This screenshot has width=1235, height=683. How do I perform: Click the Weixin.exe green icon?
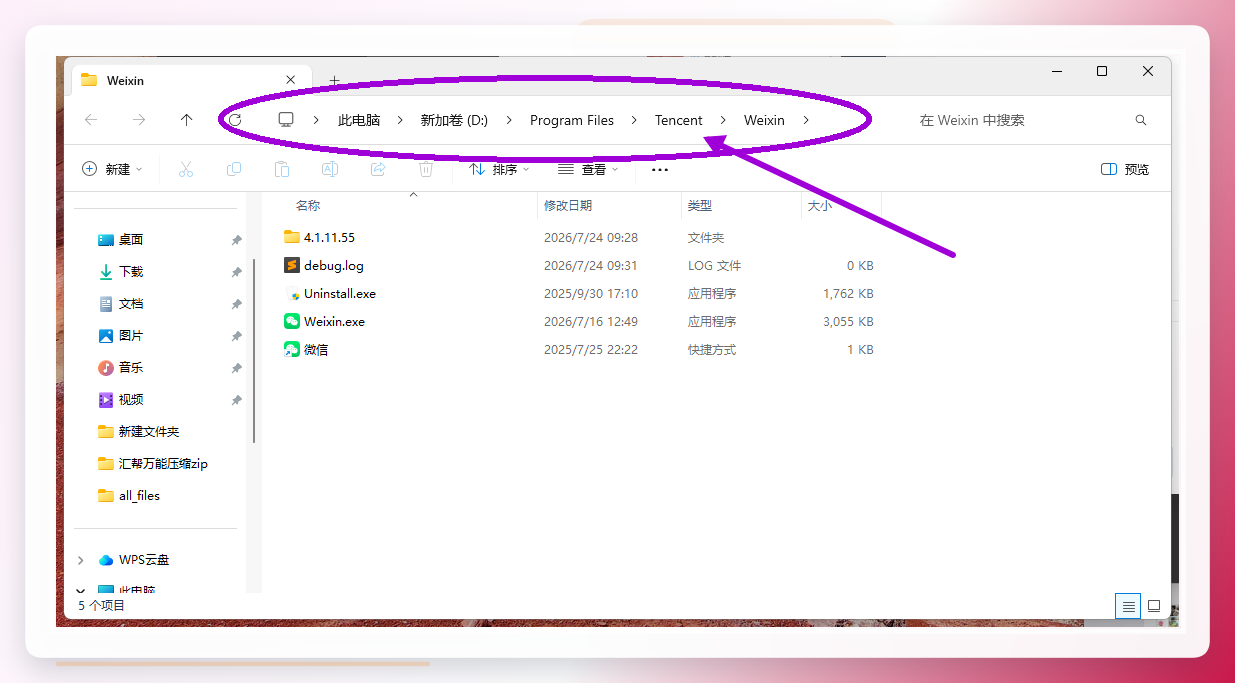[x=292, y=322]
